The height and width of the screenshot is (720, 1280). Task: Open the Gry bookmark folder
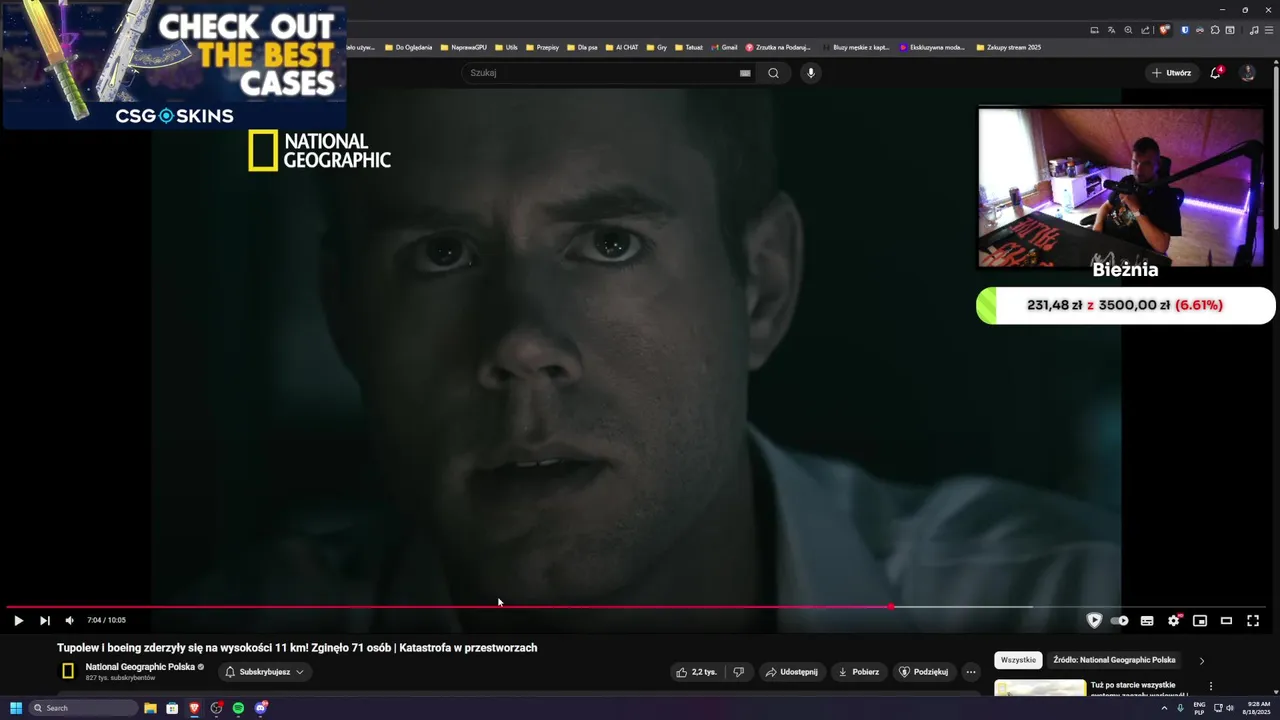[x=656, y=47]
